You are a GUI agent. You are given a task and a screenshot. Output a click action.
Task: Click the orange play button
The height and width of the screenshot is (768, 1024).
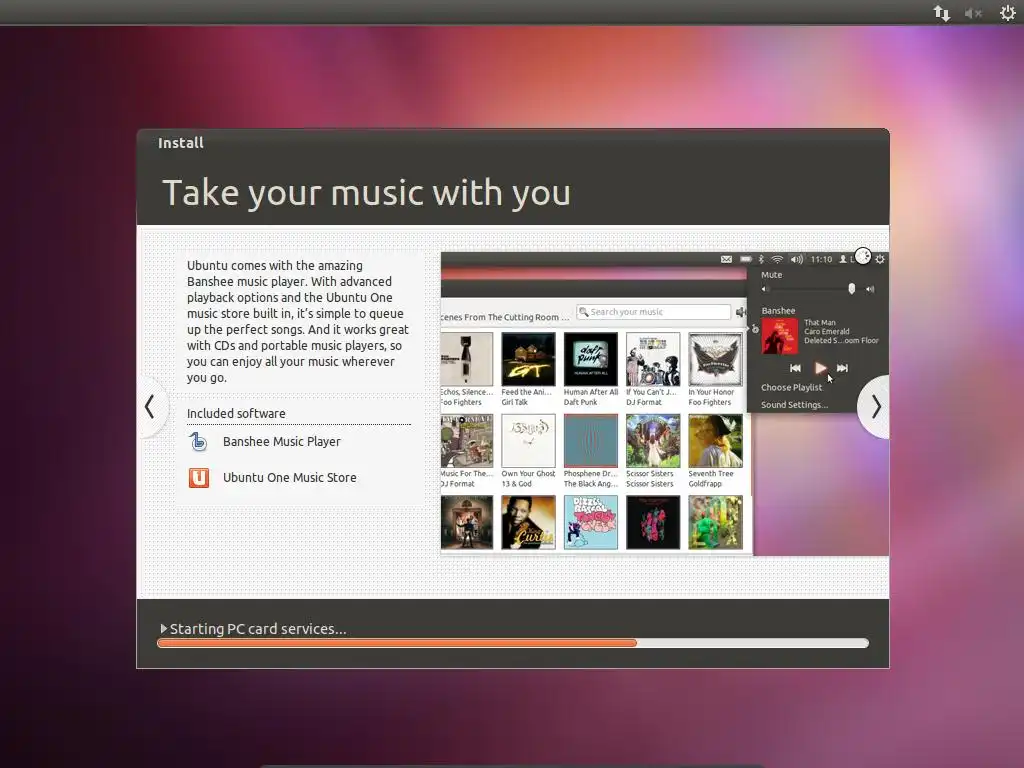(x=820, y=368)
